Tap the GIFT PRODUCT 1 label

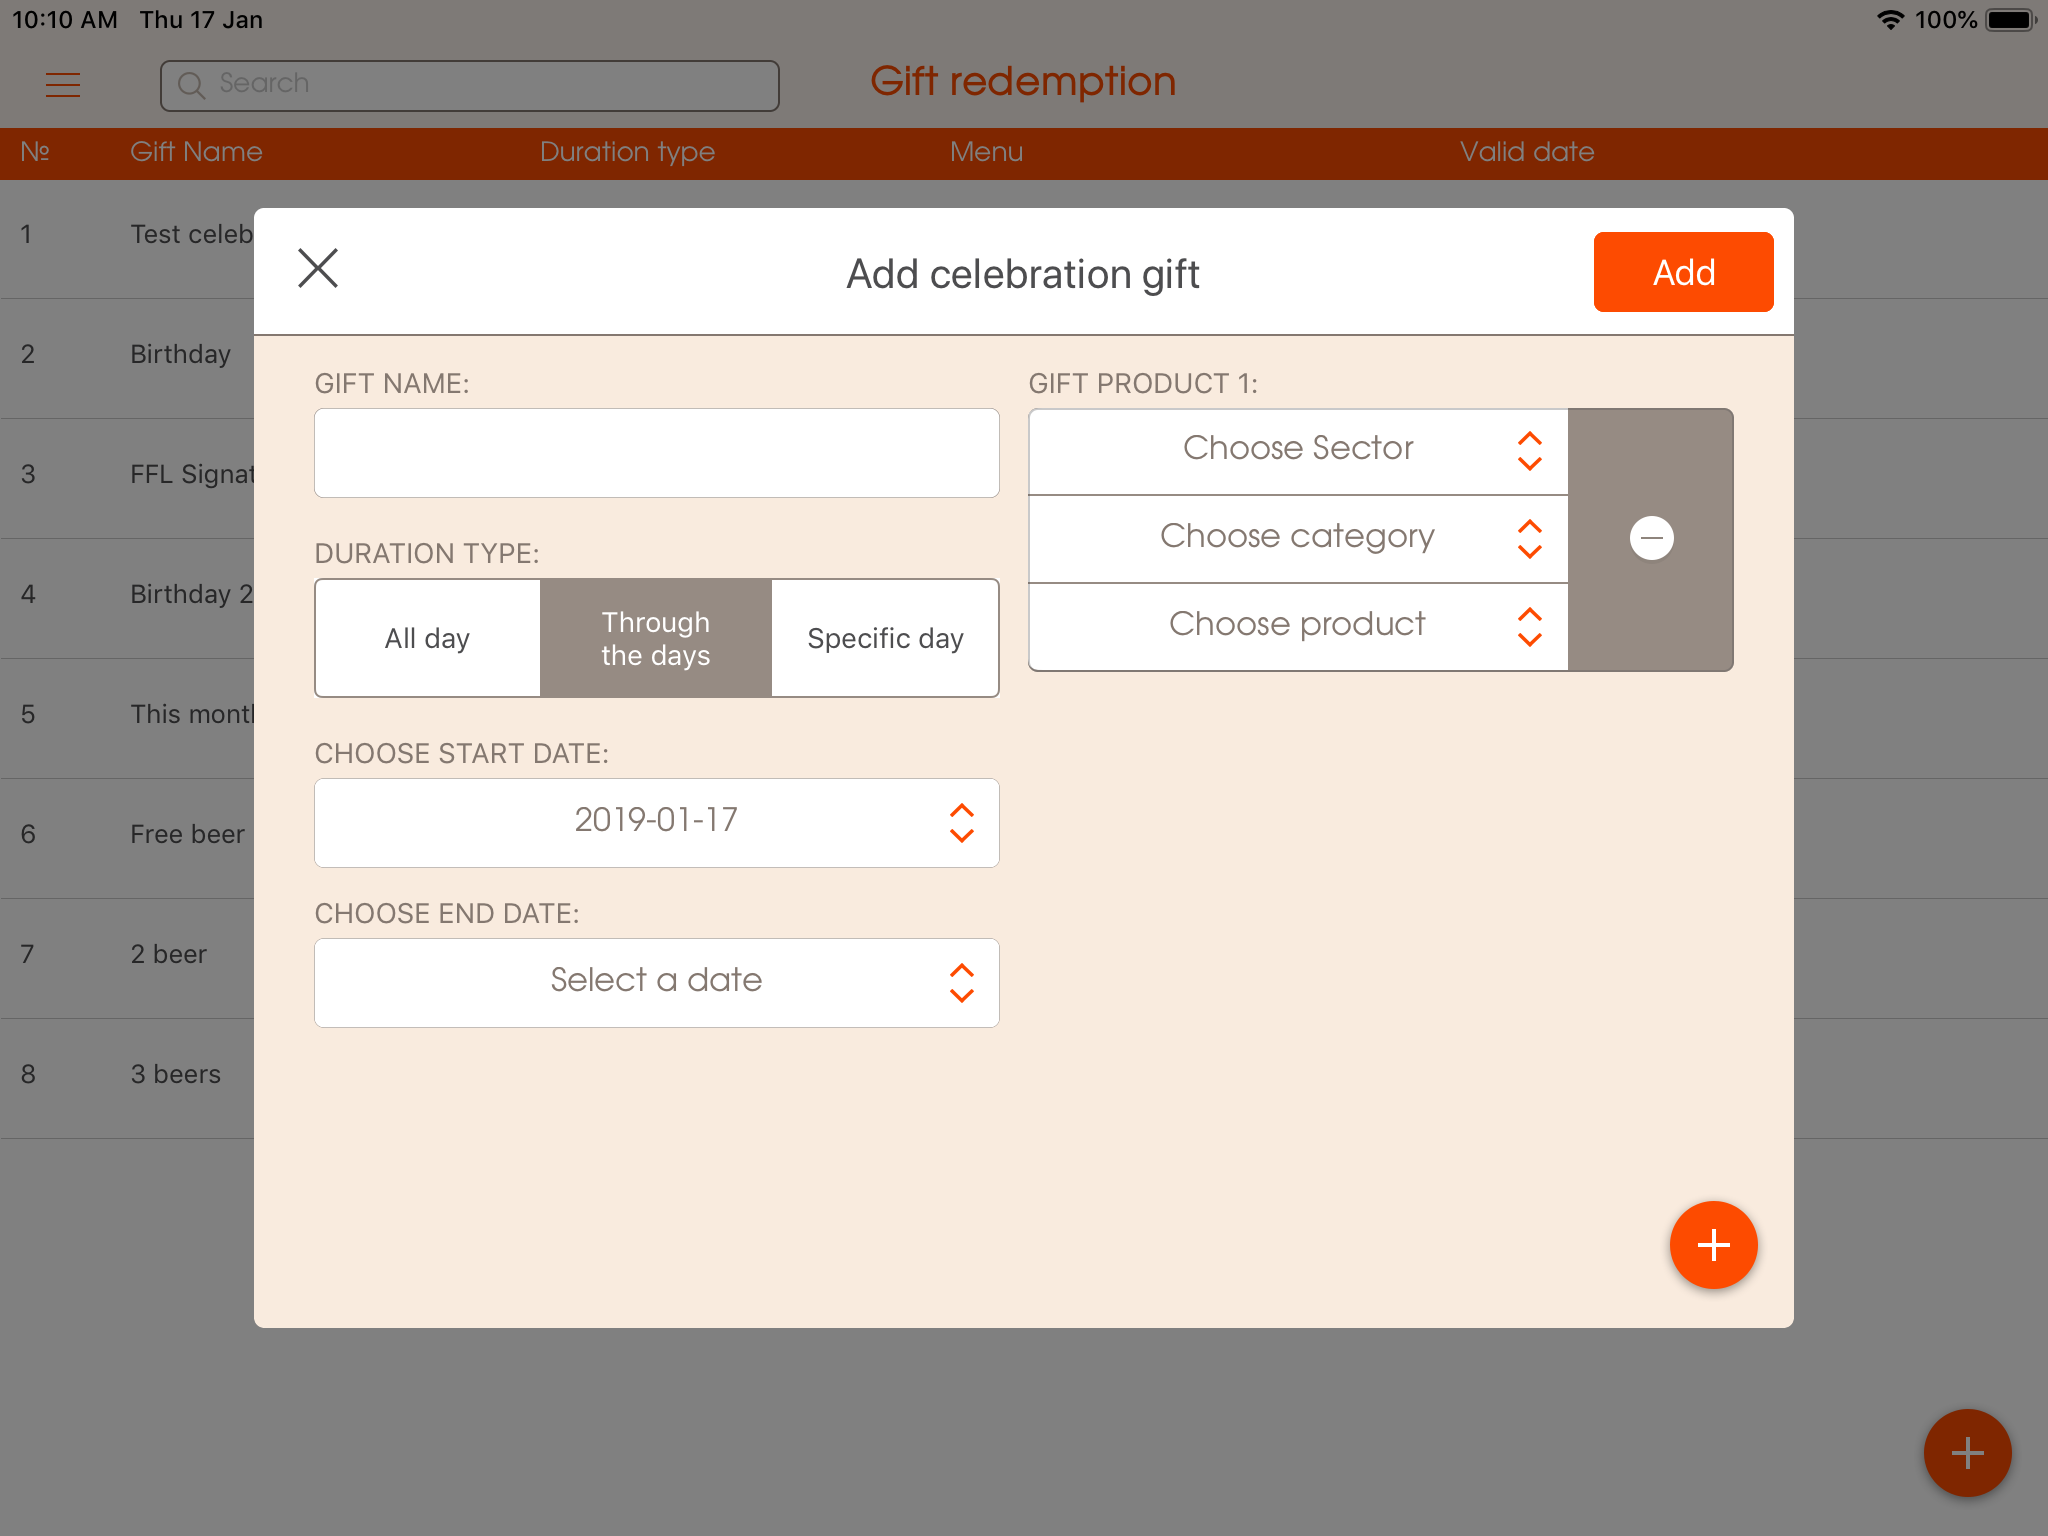click(x=1143, y=384)
